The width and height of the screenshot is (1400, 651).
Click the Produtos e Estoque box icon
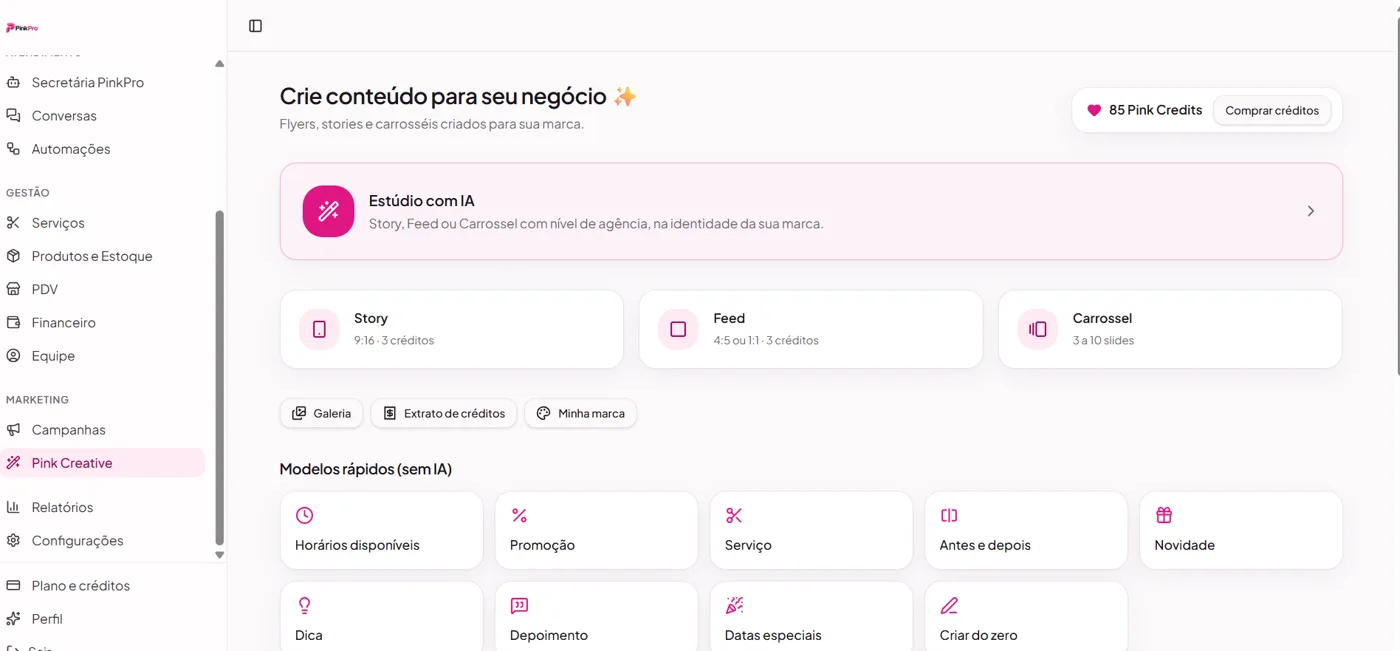13,255
